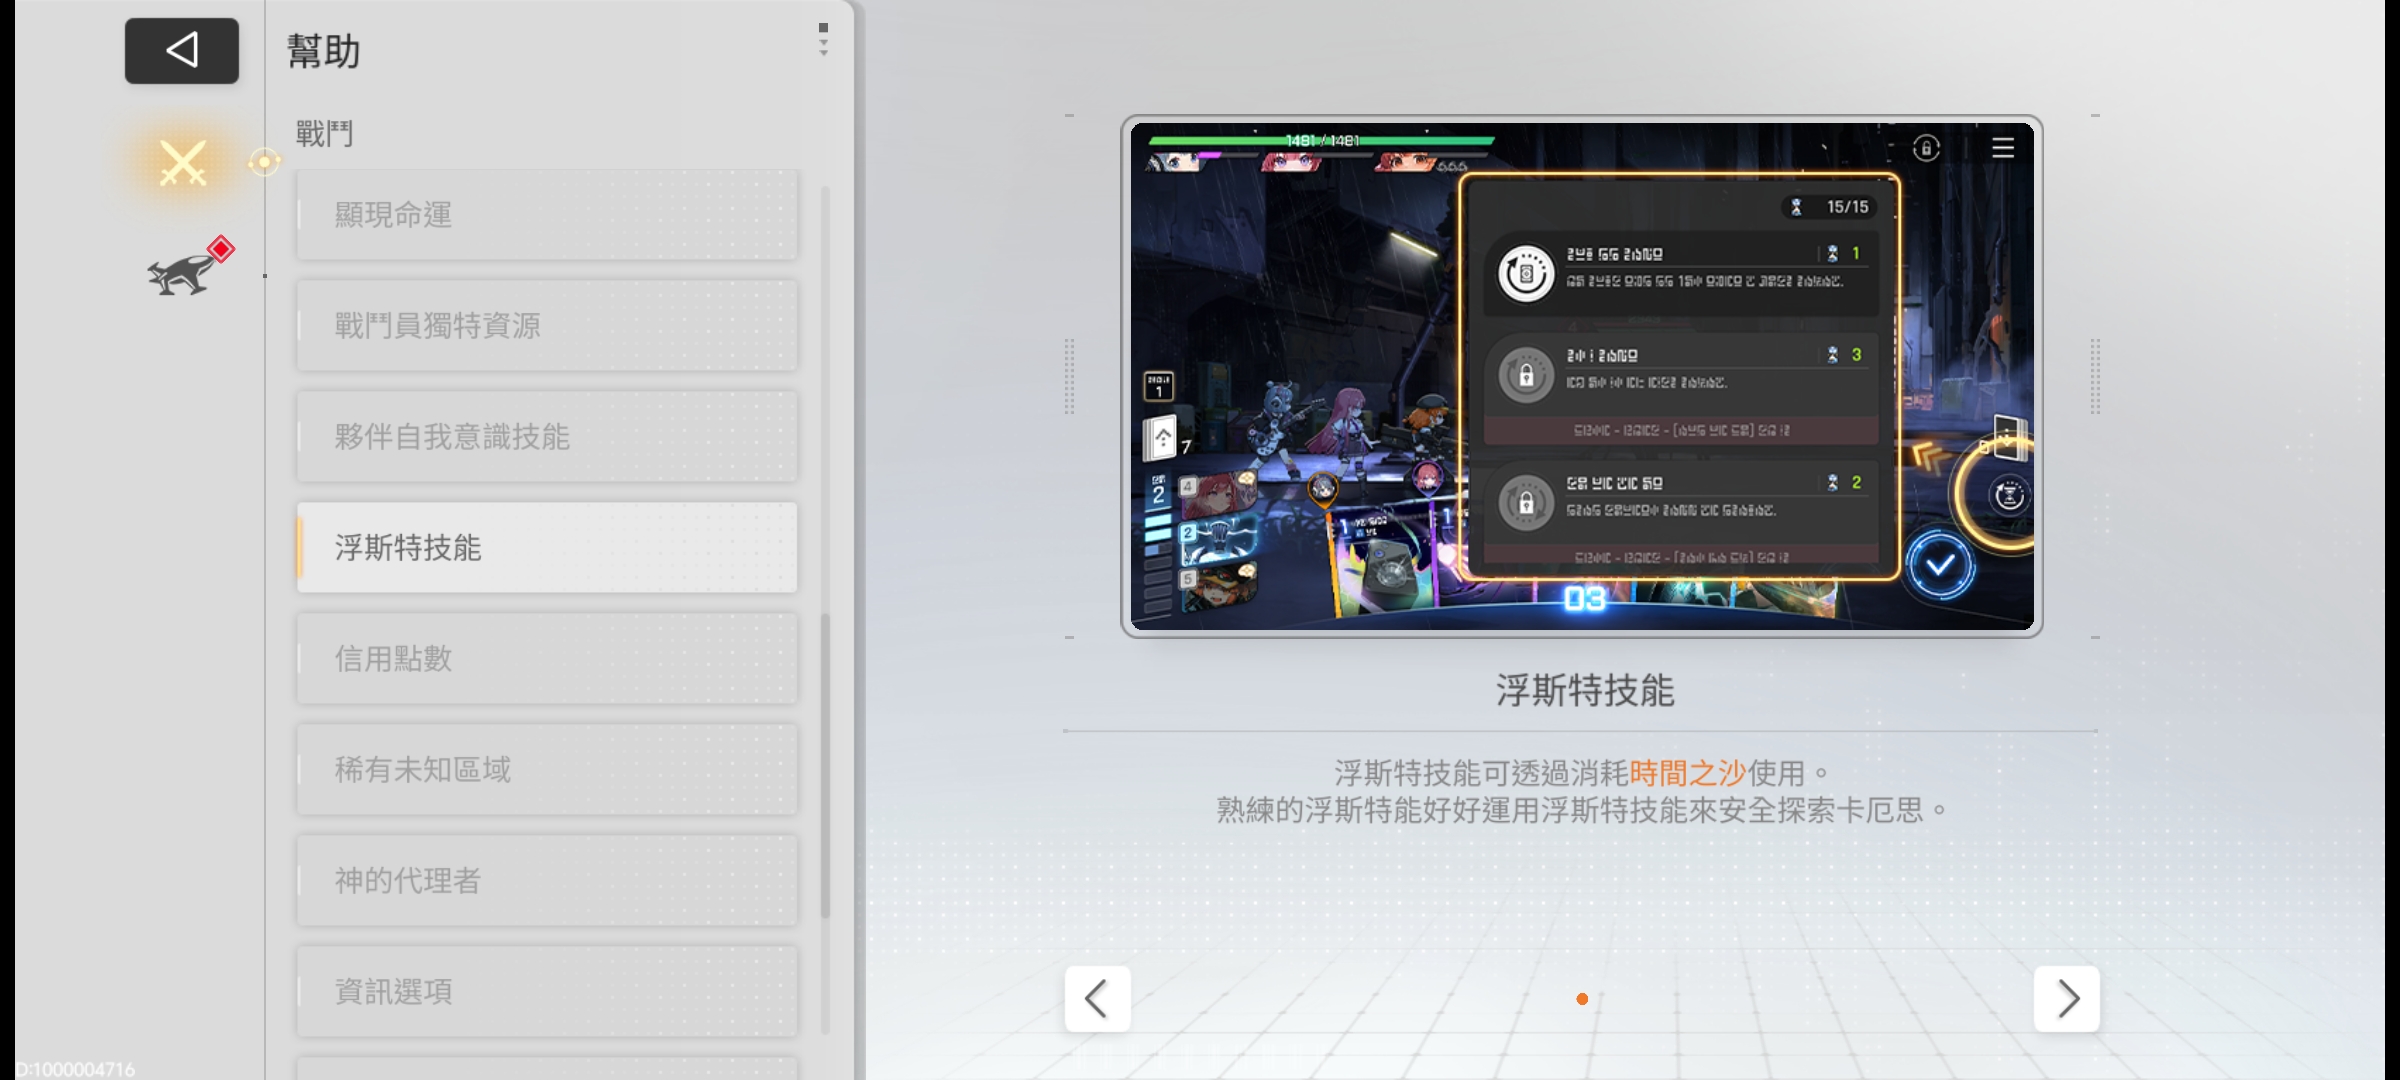Select the crossed swords battle category
This screenshot has height=1080, width=2400.
[x=183, y=163]
